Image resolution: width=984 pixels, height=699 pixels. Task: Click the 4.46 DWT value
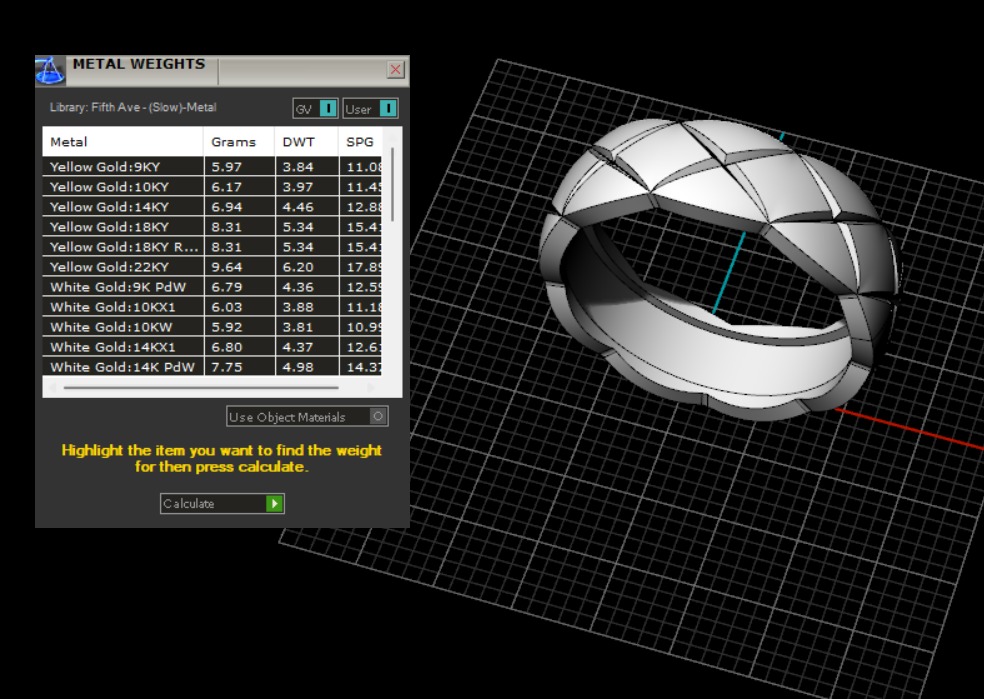click(297, 207)
